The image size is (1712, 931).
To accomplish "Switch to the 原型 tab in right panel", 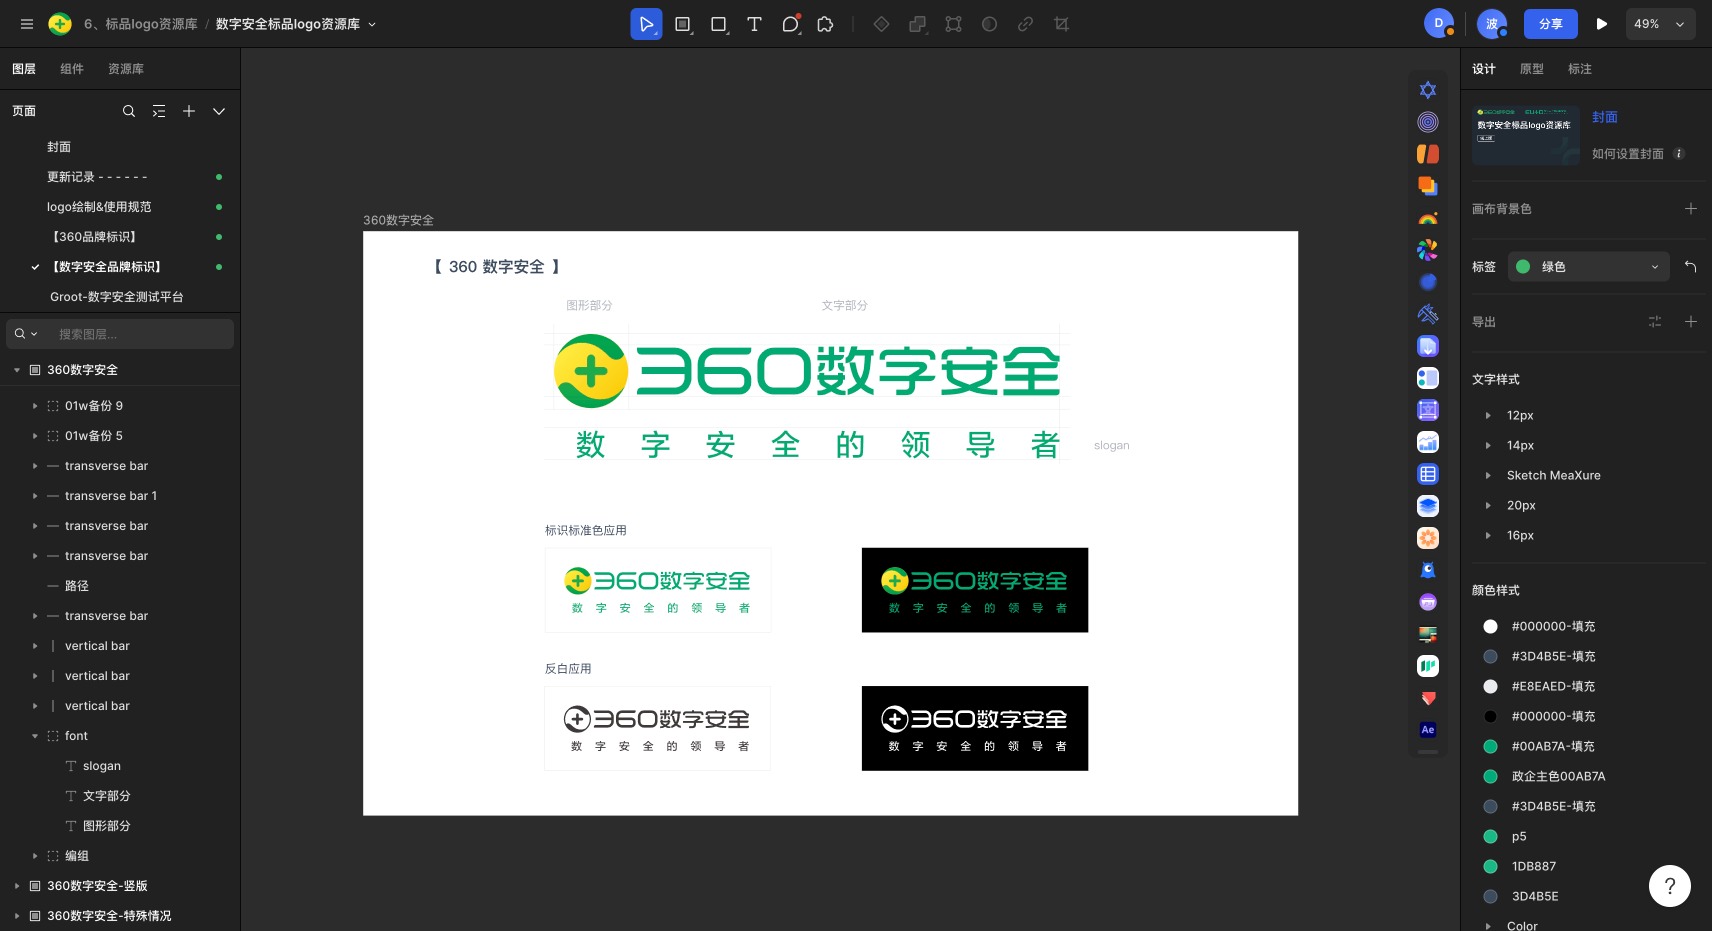I will [x=1531, y=68].
